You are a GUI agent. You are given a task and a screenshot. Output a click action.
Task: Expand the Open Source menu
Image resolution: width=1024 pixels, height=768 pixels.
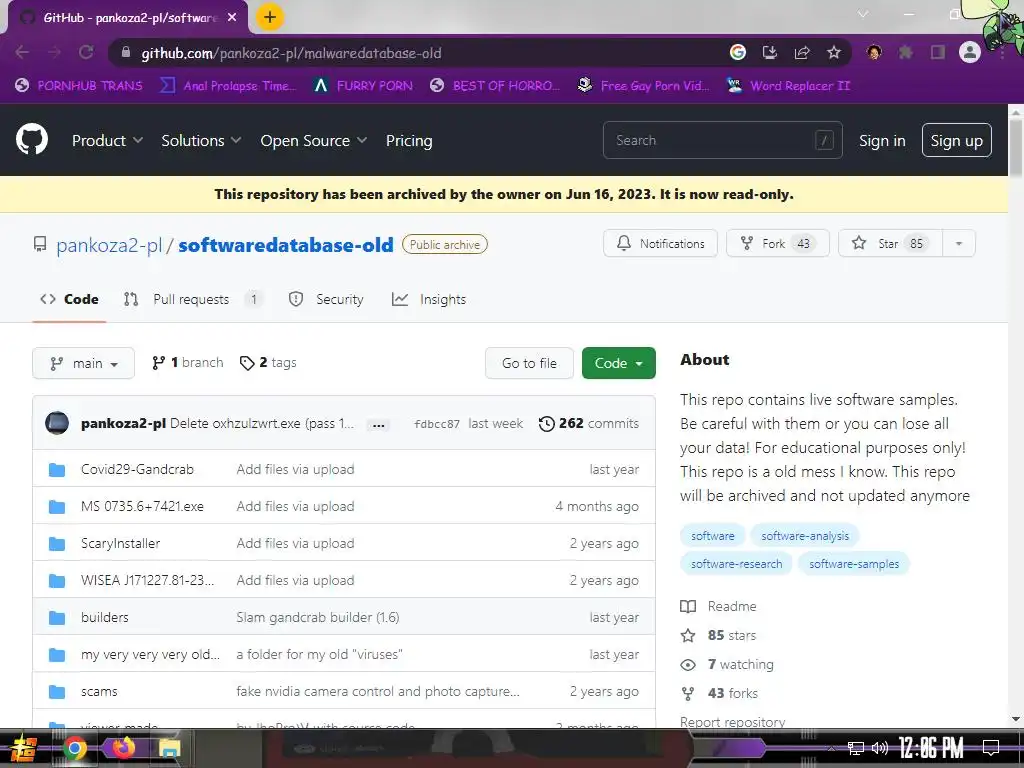coord(313,140)
